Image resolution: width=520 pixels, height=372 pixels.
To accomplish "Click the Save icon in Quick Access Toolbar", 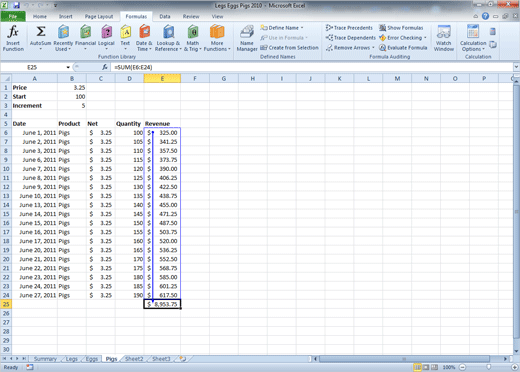I will 16,5.
